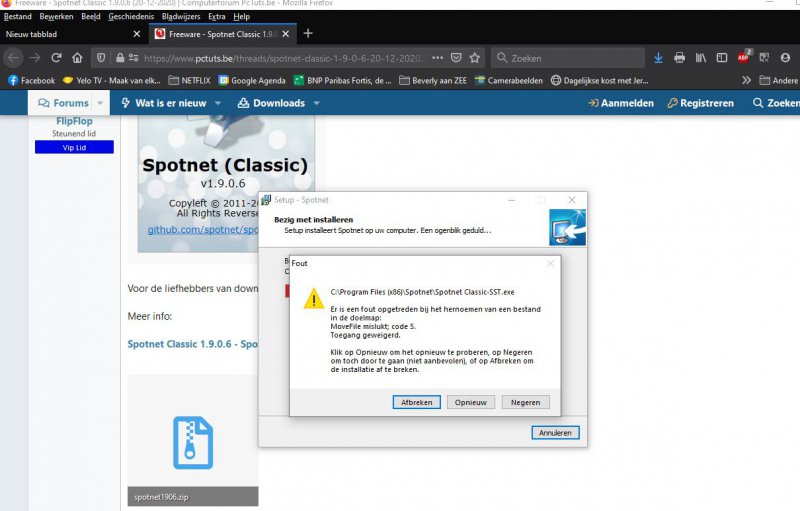
Task: Expand the Wat is er nieuw dropdown
Action: [x=218, y=103]
